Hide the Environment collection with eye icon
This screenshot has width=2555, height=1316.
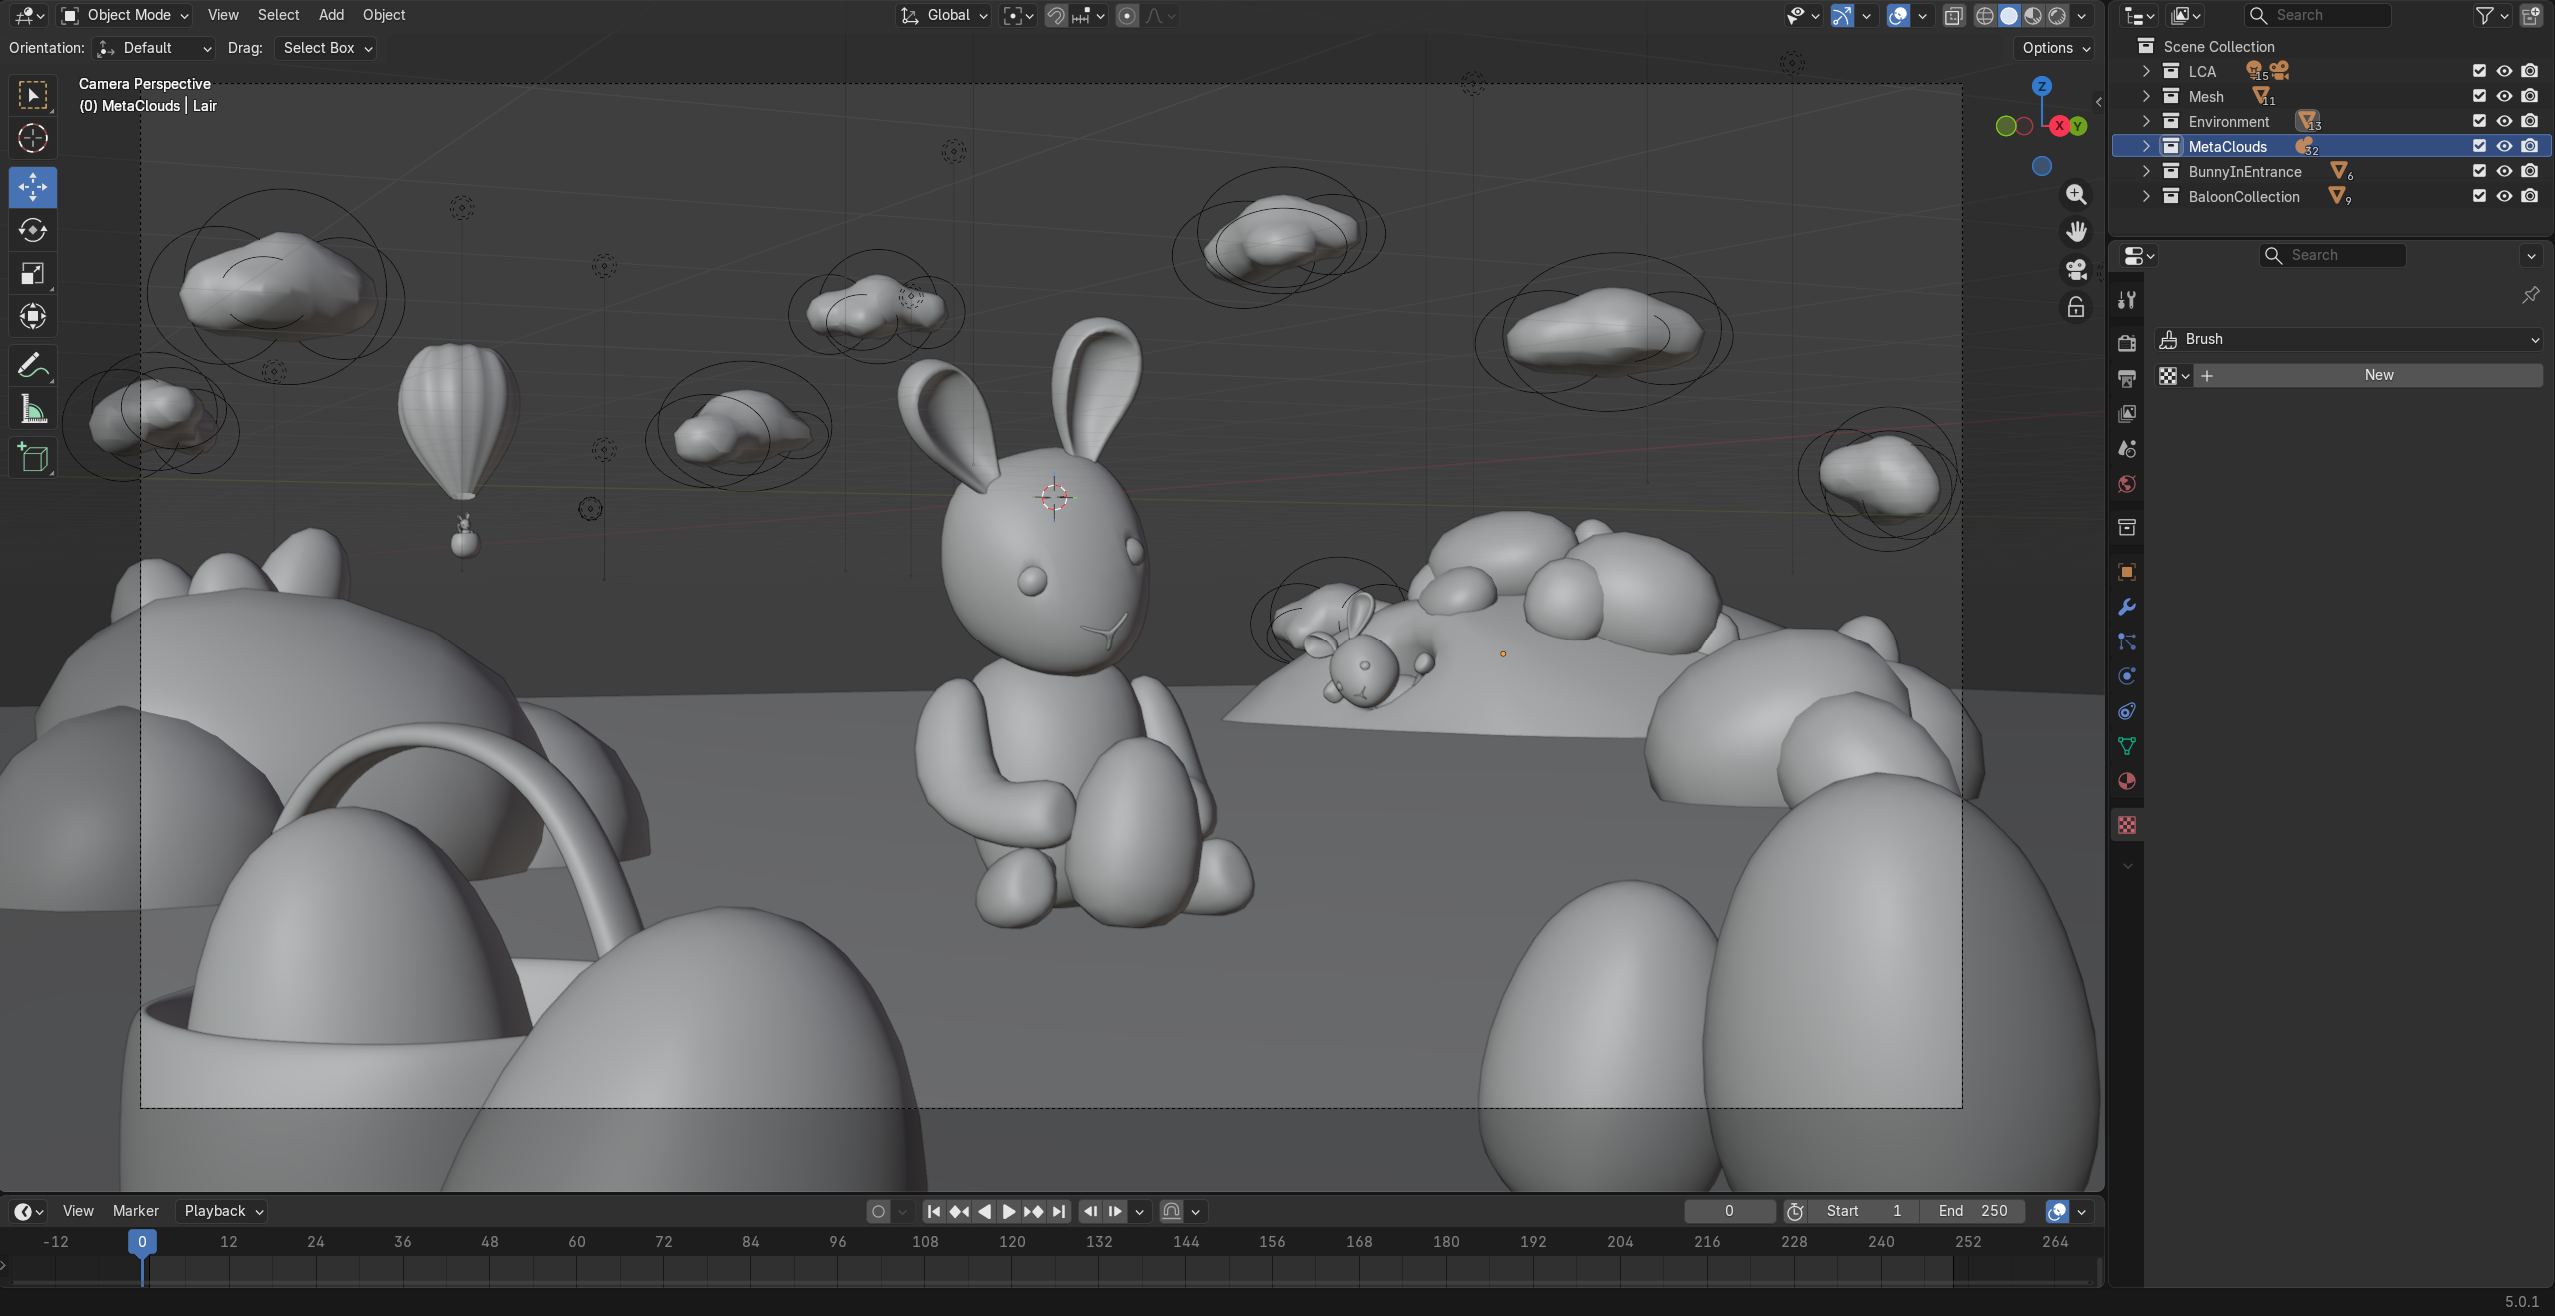[2504, 121]
